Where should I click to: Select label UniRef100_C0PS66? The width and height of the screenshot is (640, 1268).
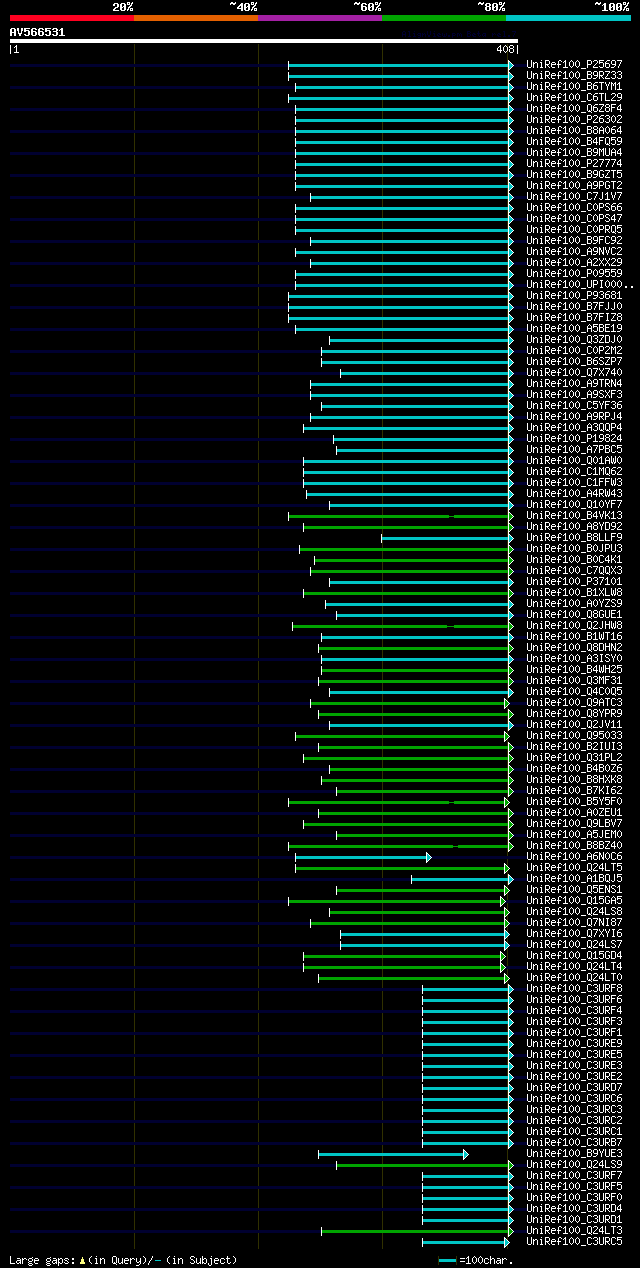click(574, 207)
